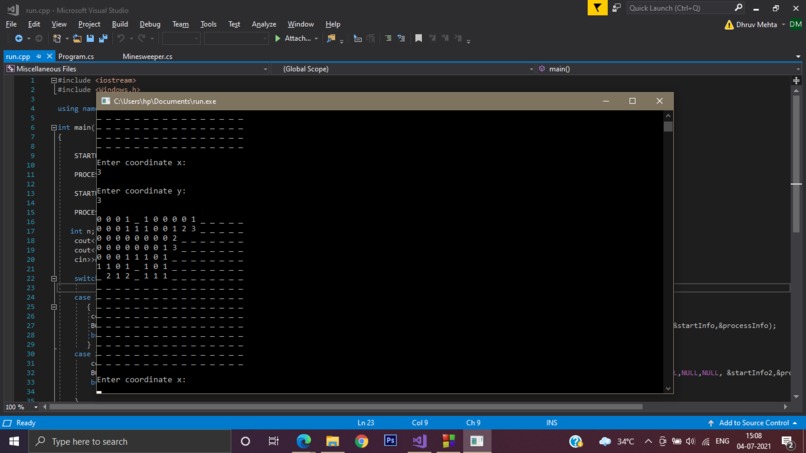Click the account warning triangle icon

[729, 25]
